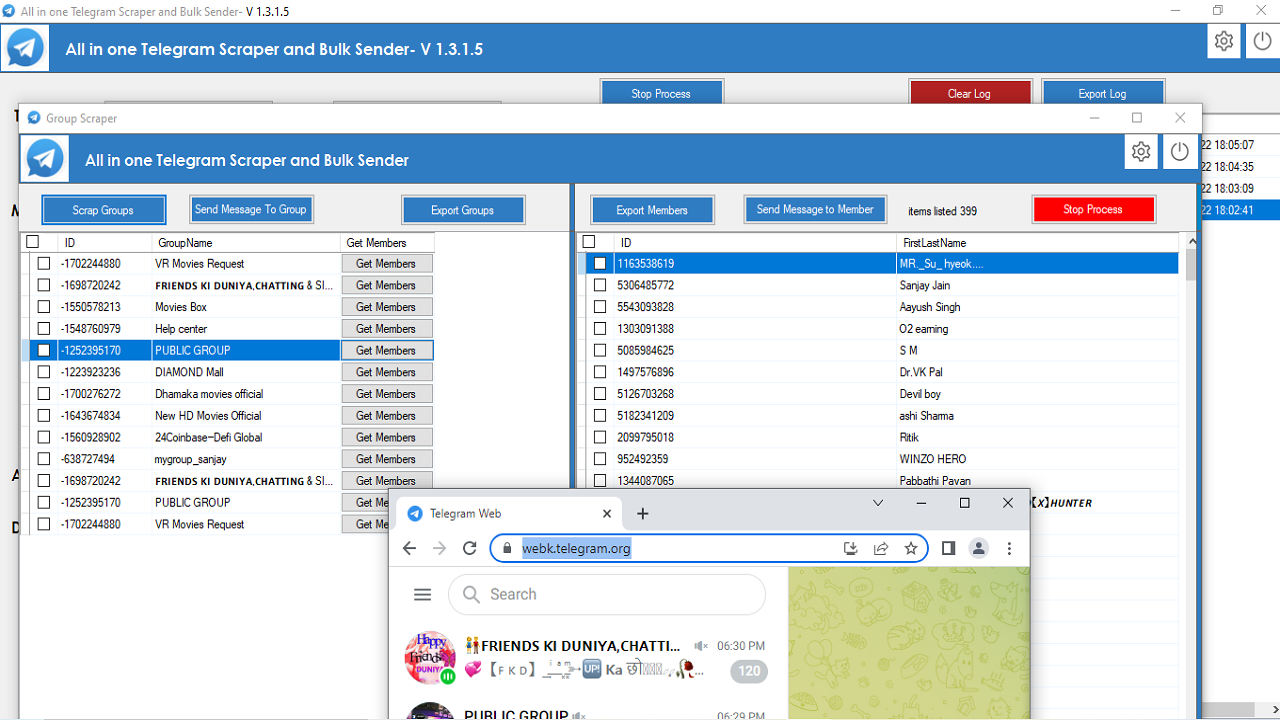Click members list scrollbar up arrow

1190,242
